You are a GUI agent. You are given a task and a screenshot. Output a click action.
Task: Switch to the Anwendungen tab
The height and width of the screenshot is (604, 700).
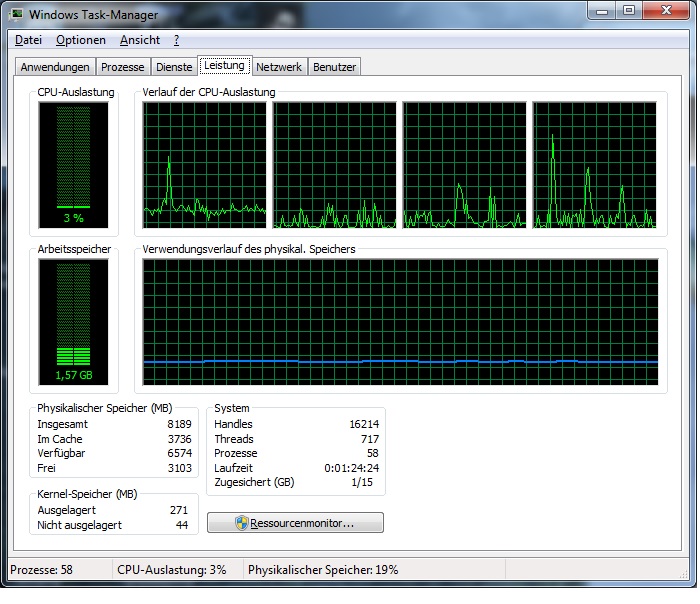pos(55,67)
